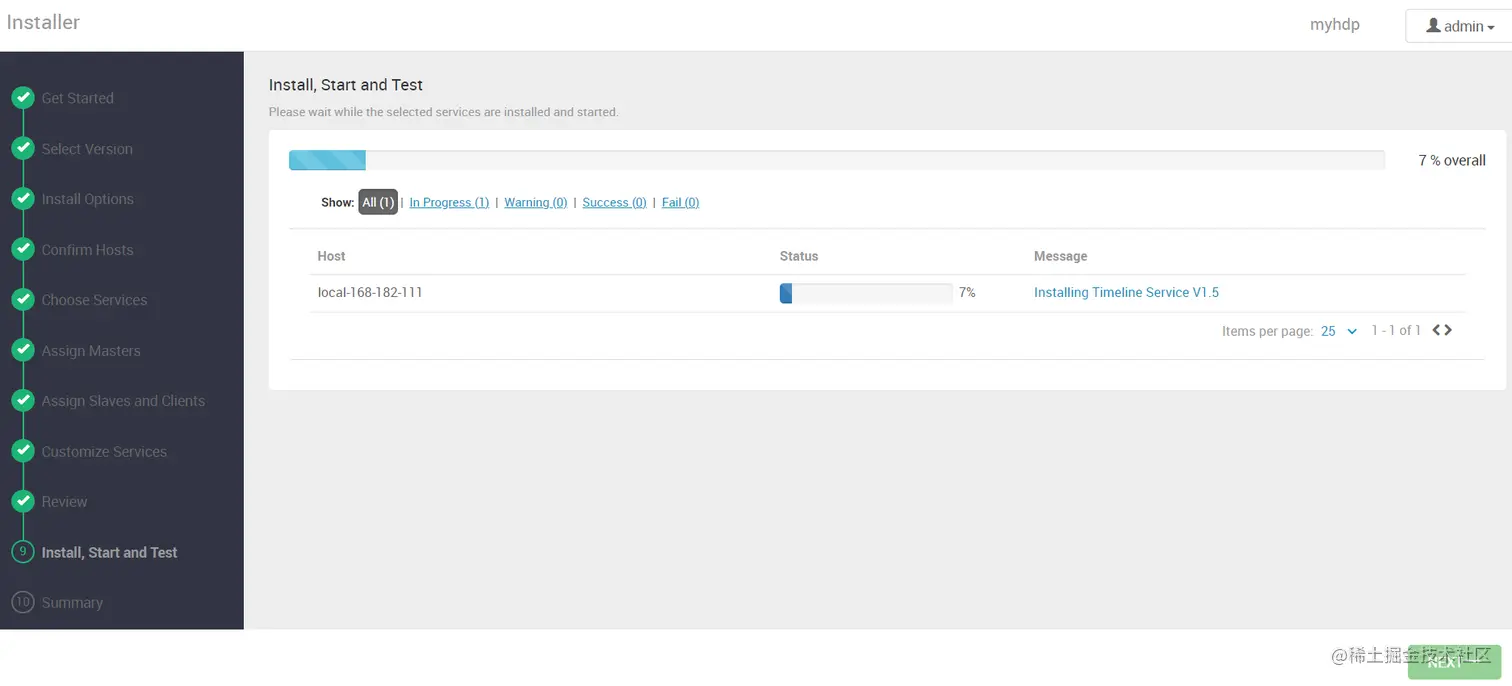Filter hosts by In Progress (1)
The width and height of the screenshot is (1512, 686).
(449, 202)
